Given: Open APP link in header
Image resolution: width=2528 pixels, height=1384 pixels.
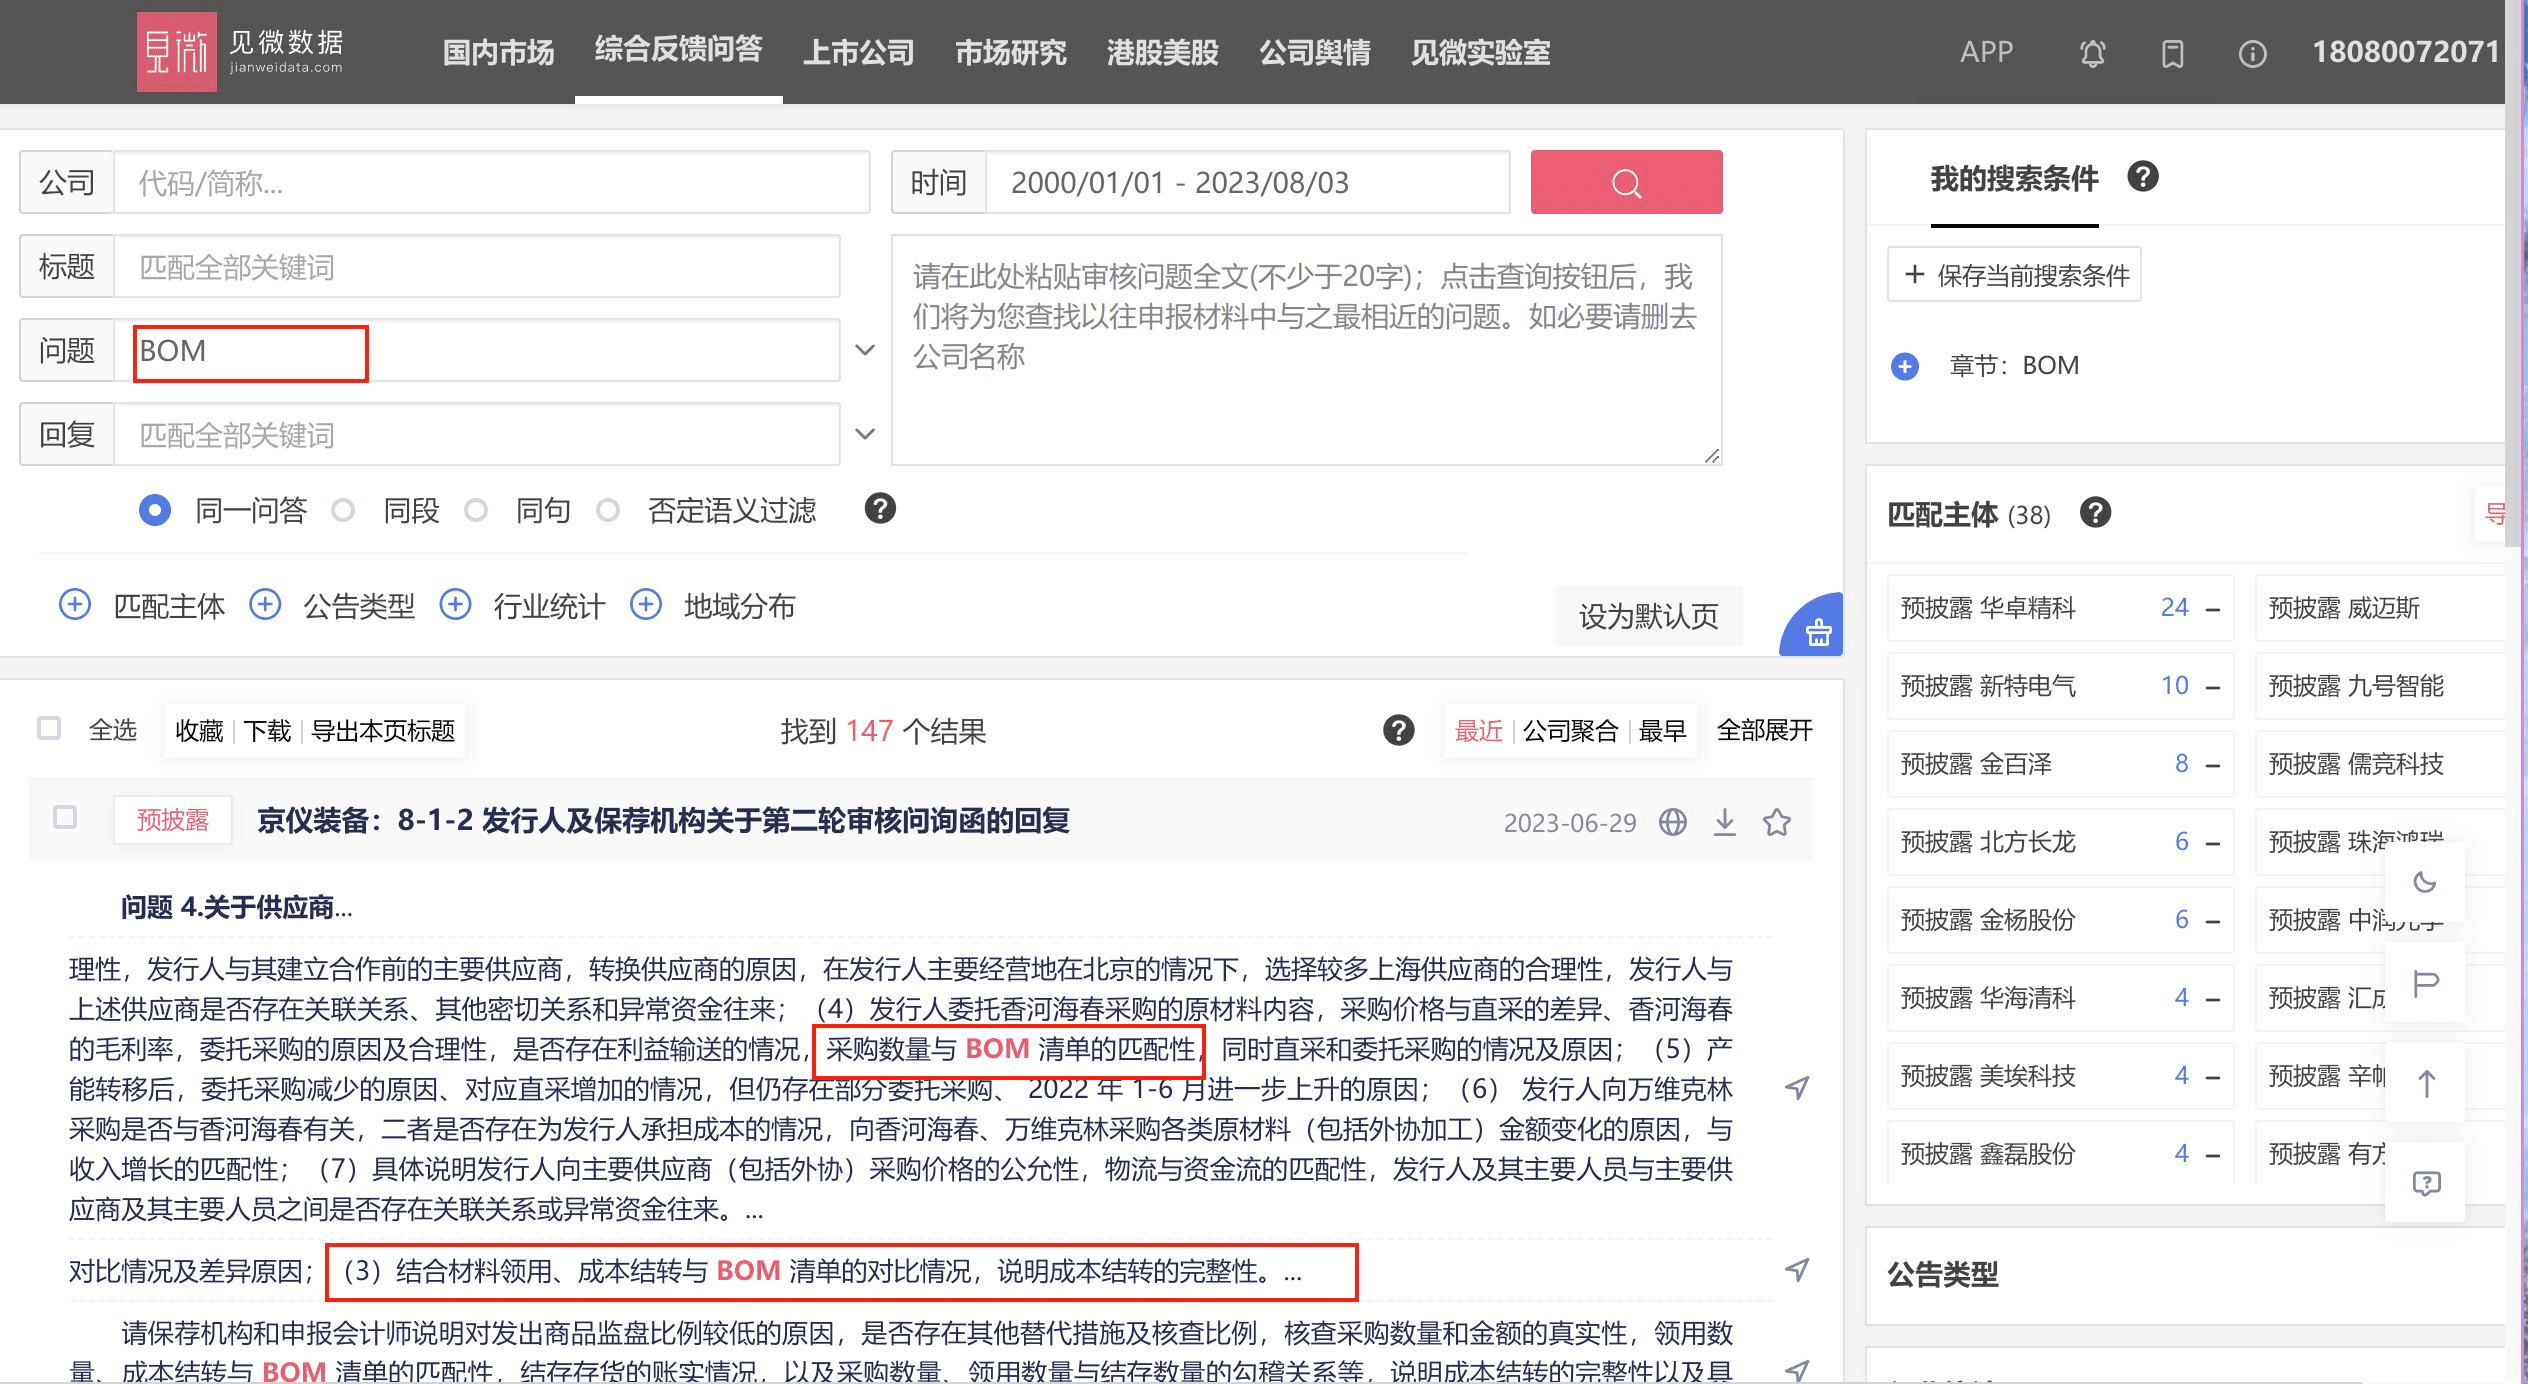Looking at the screenshot, I should pyautogui.click(x=1986, y=52).
